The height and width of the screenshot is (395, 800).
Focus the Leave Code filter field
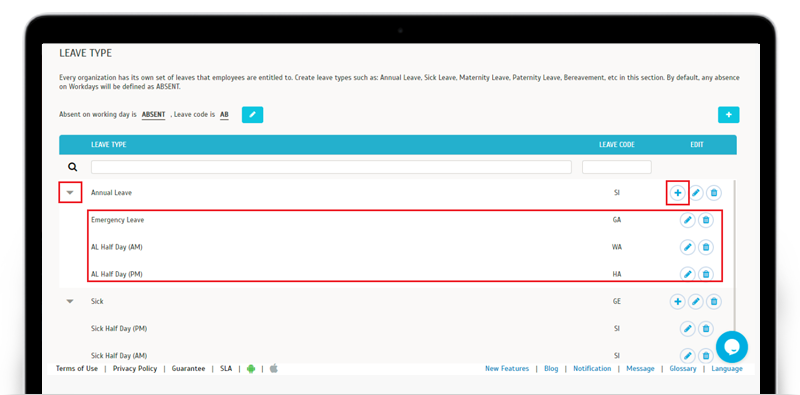[x=617, y=167]
